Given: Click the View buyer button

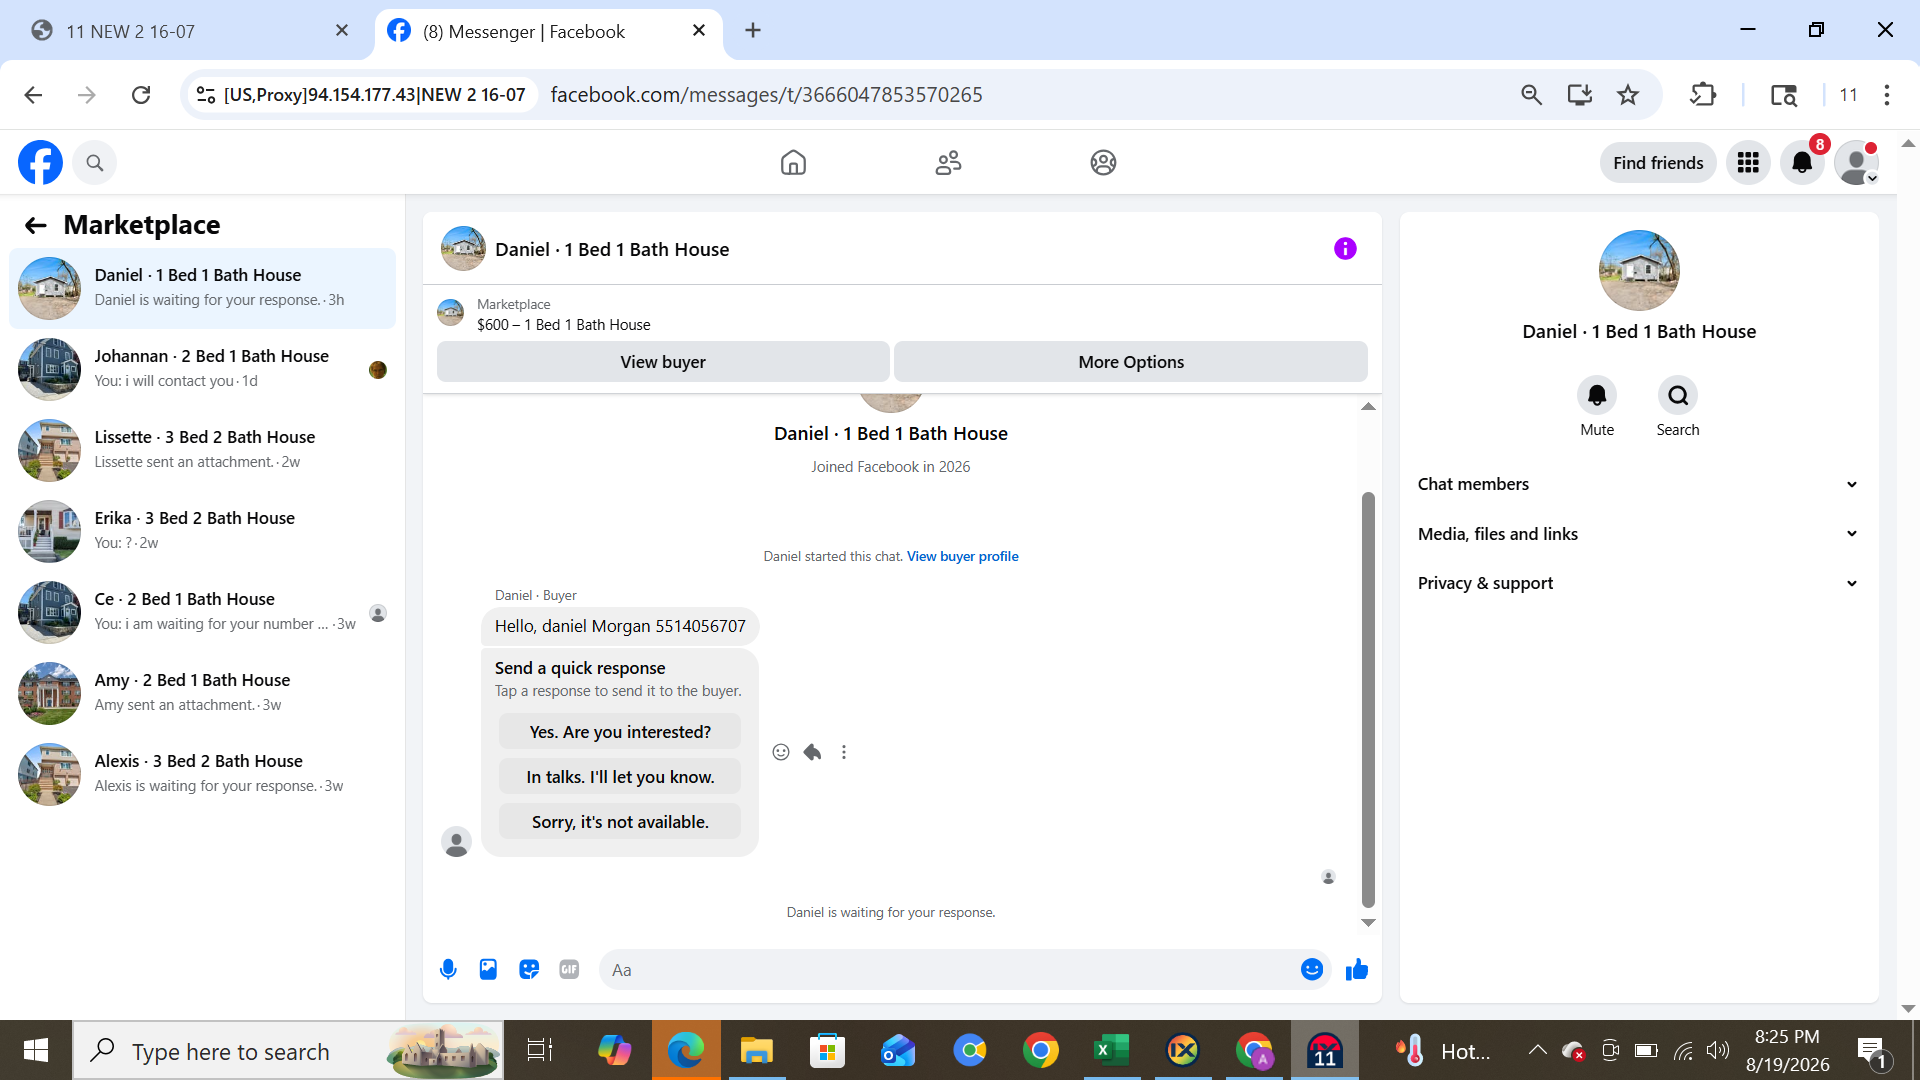Looking at the screenshot, I should pyautogui.click(x=663, y=362).
